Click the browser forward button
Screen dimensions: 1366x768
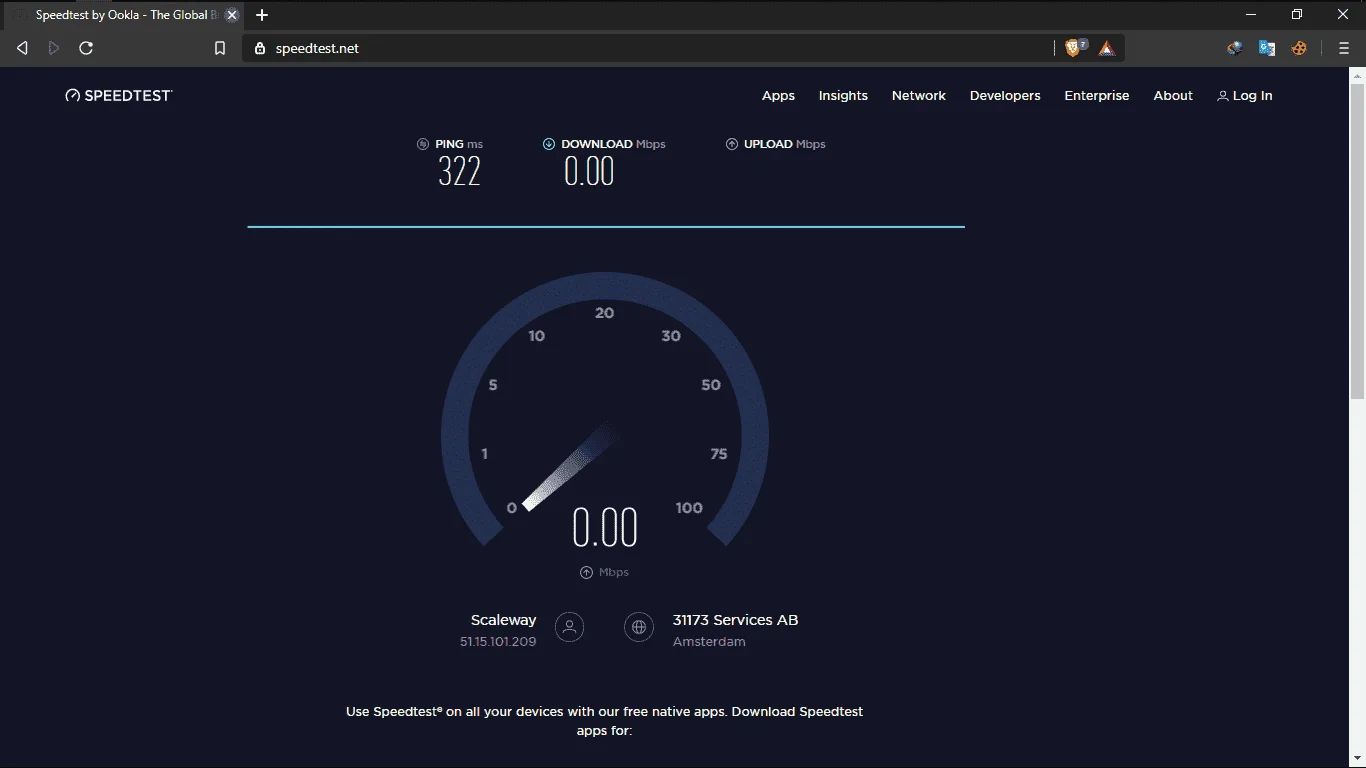coord(54,48)
